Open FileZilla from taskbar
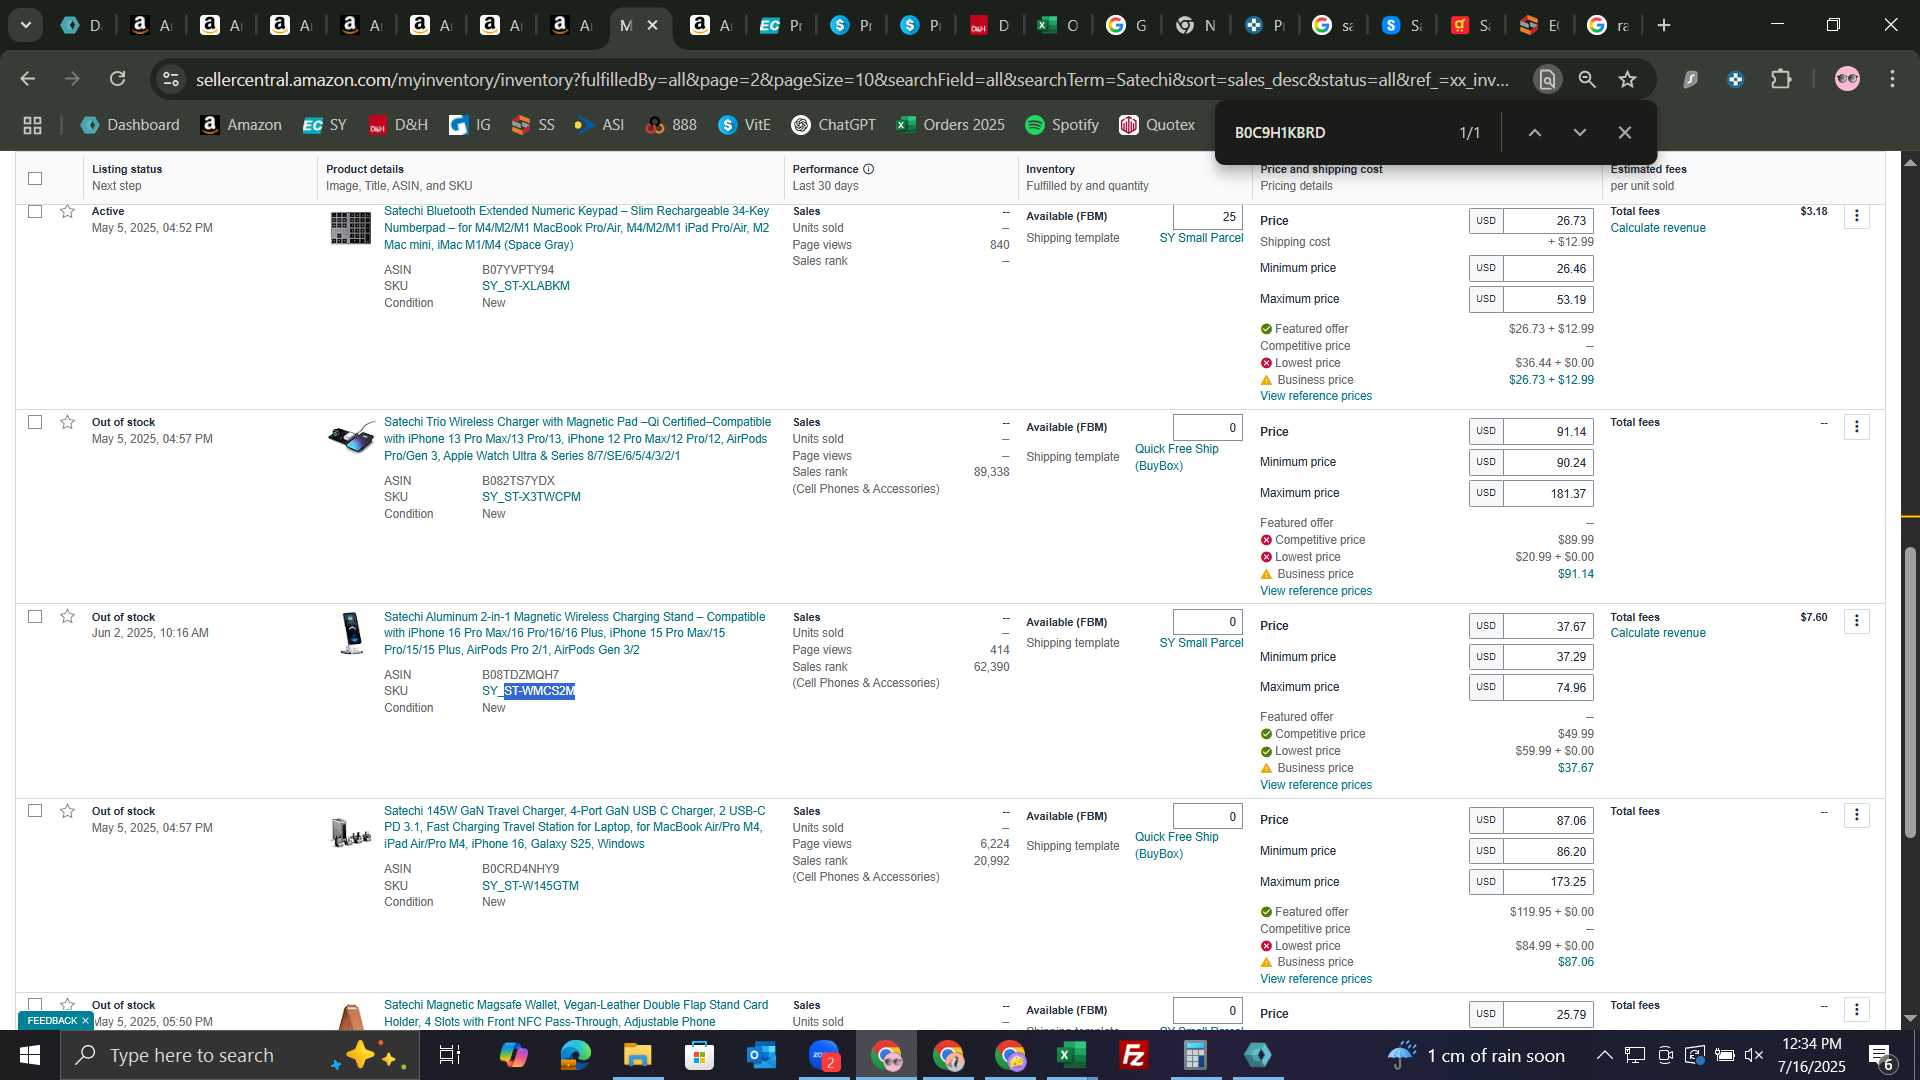The image size is (1920, 1080). click(1133, 1055)
